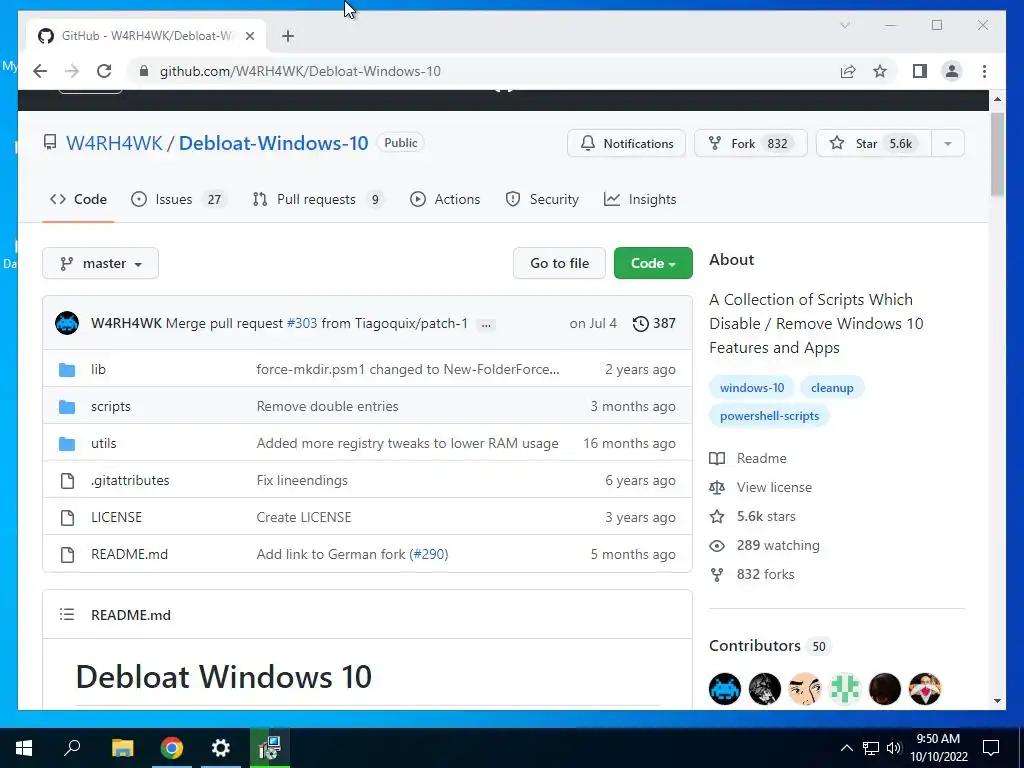Viewport: 1024px width, 768px height.
Task: Open the Security tab
Action: (x=542, y=199)
